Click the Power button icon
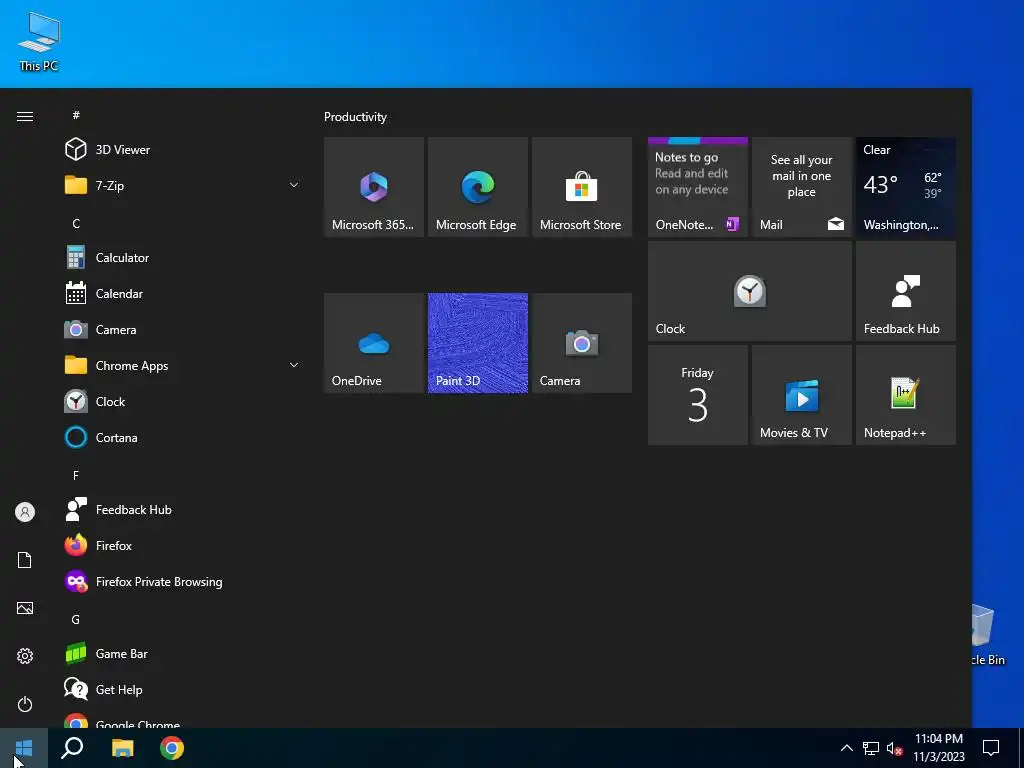 (25, 704)
